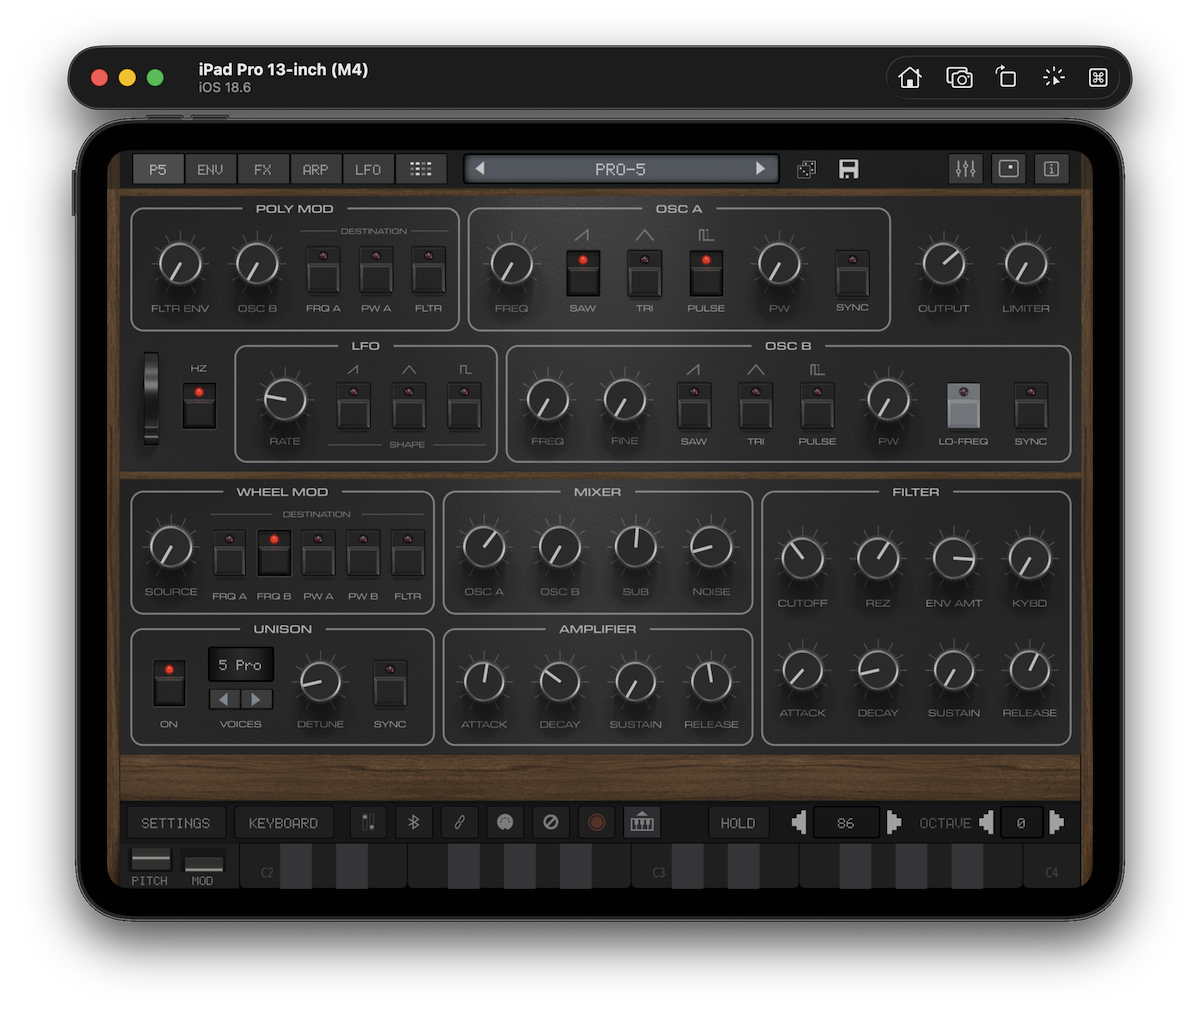Click the circle-slash icon in the bottom bar

click(x=550, y=823)
